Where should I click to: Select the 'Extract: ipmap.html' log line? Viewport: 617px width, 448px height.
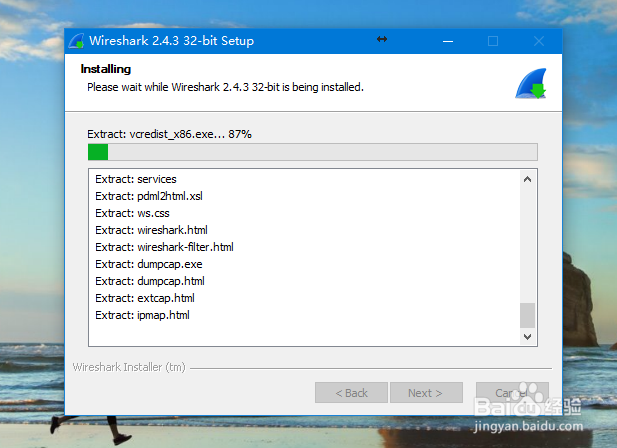(142, 315)
